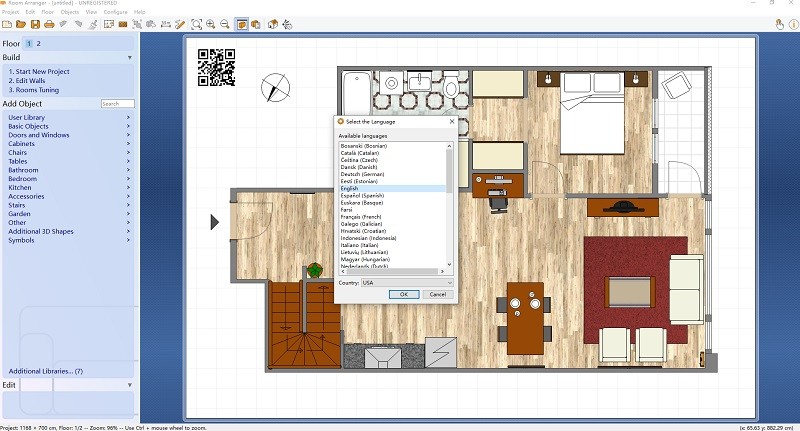Open Additional Libraries (7) link
Viewport: 800px width, 431px height.
46,371
